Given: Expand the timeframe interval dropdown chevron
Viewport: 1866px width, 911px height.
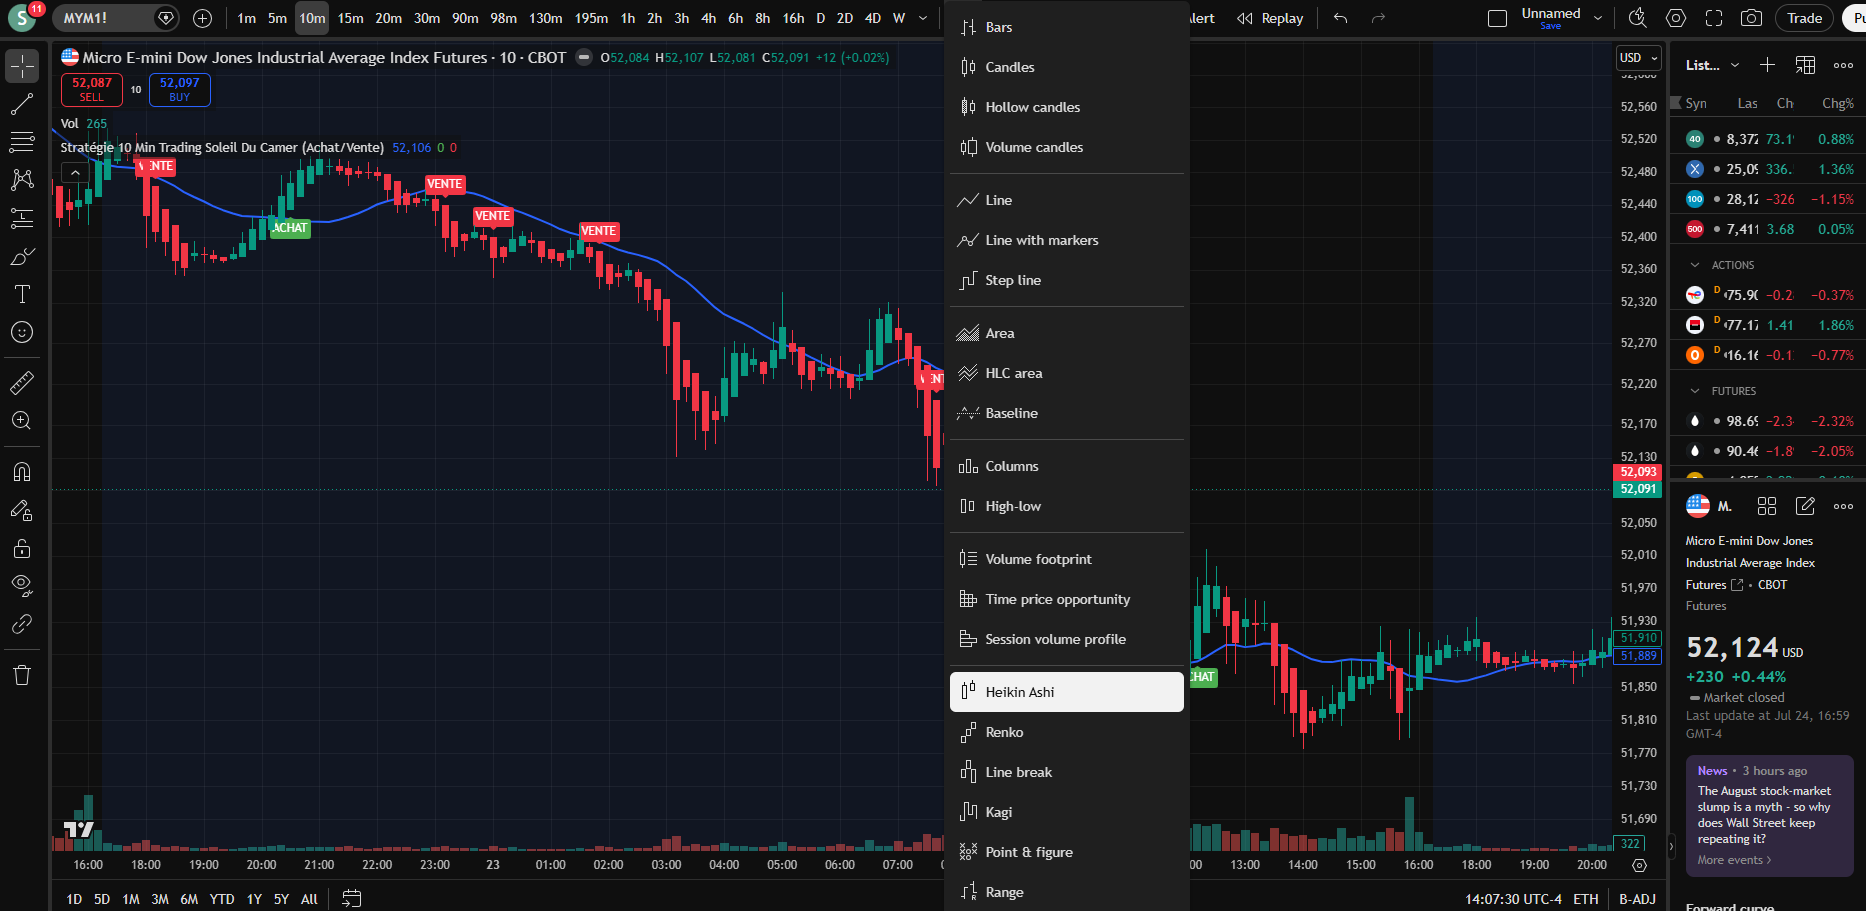Looking at the screenshot, I should (923, 18).
